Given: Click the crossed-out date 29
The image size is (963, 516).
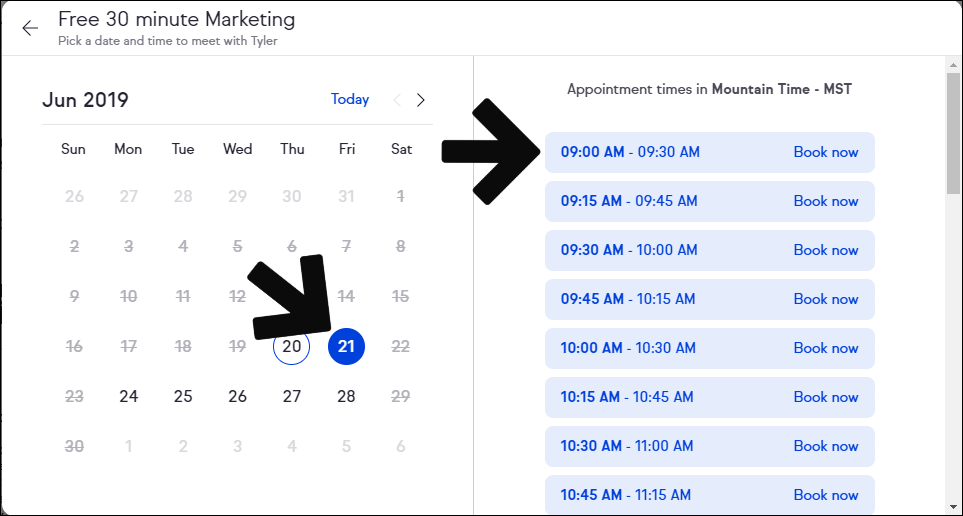Looking at the screenshot, I should (x=400, y=396).
